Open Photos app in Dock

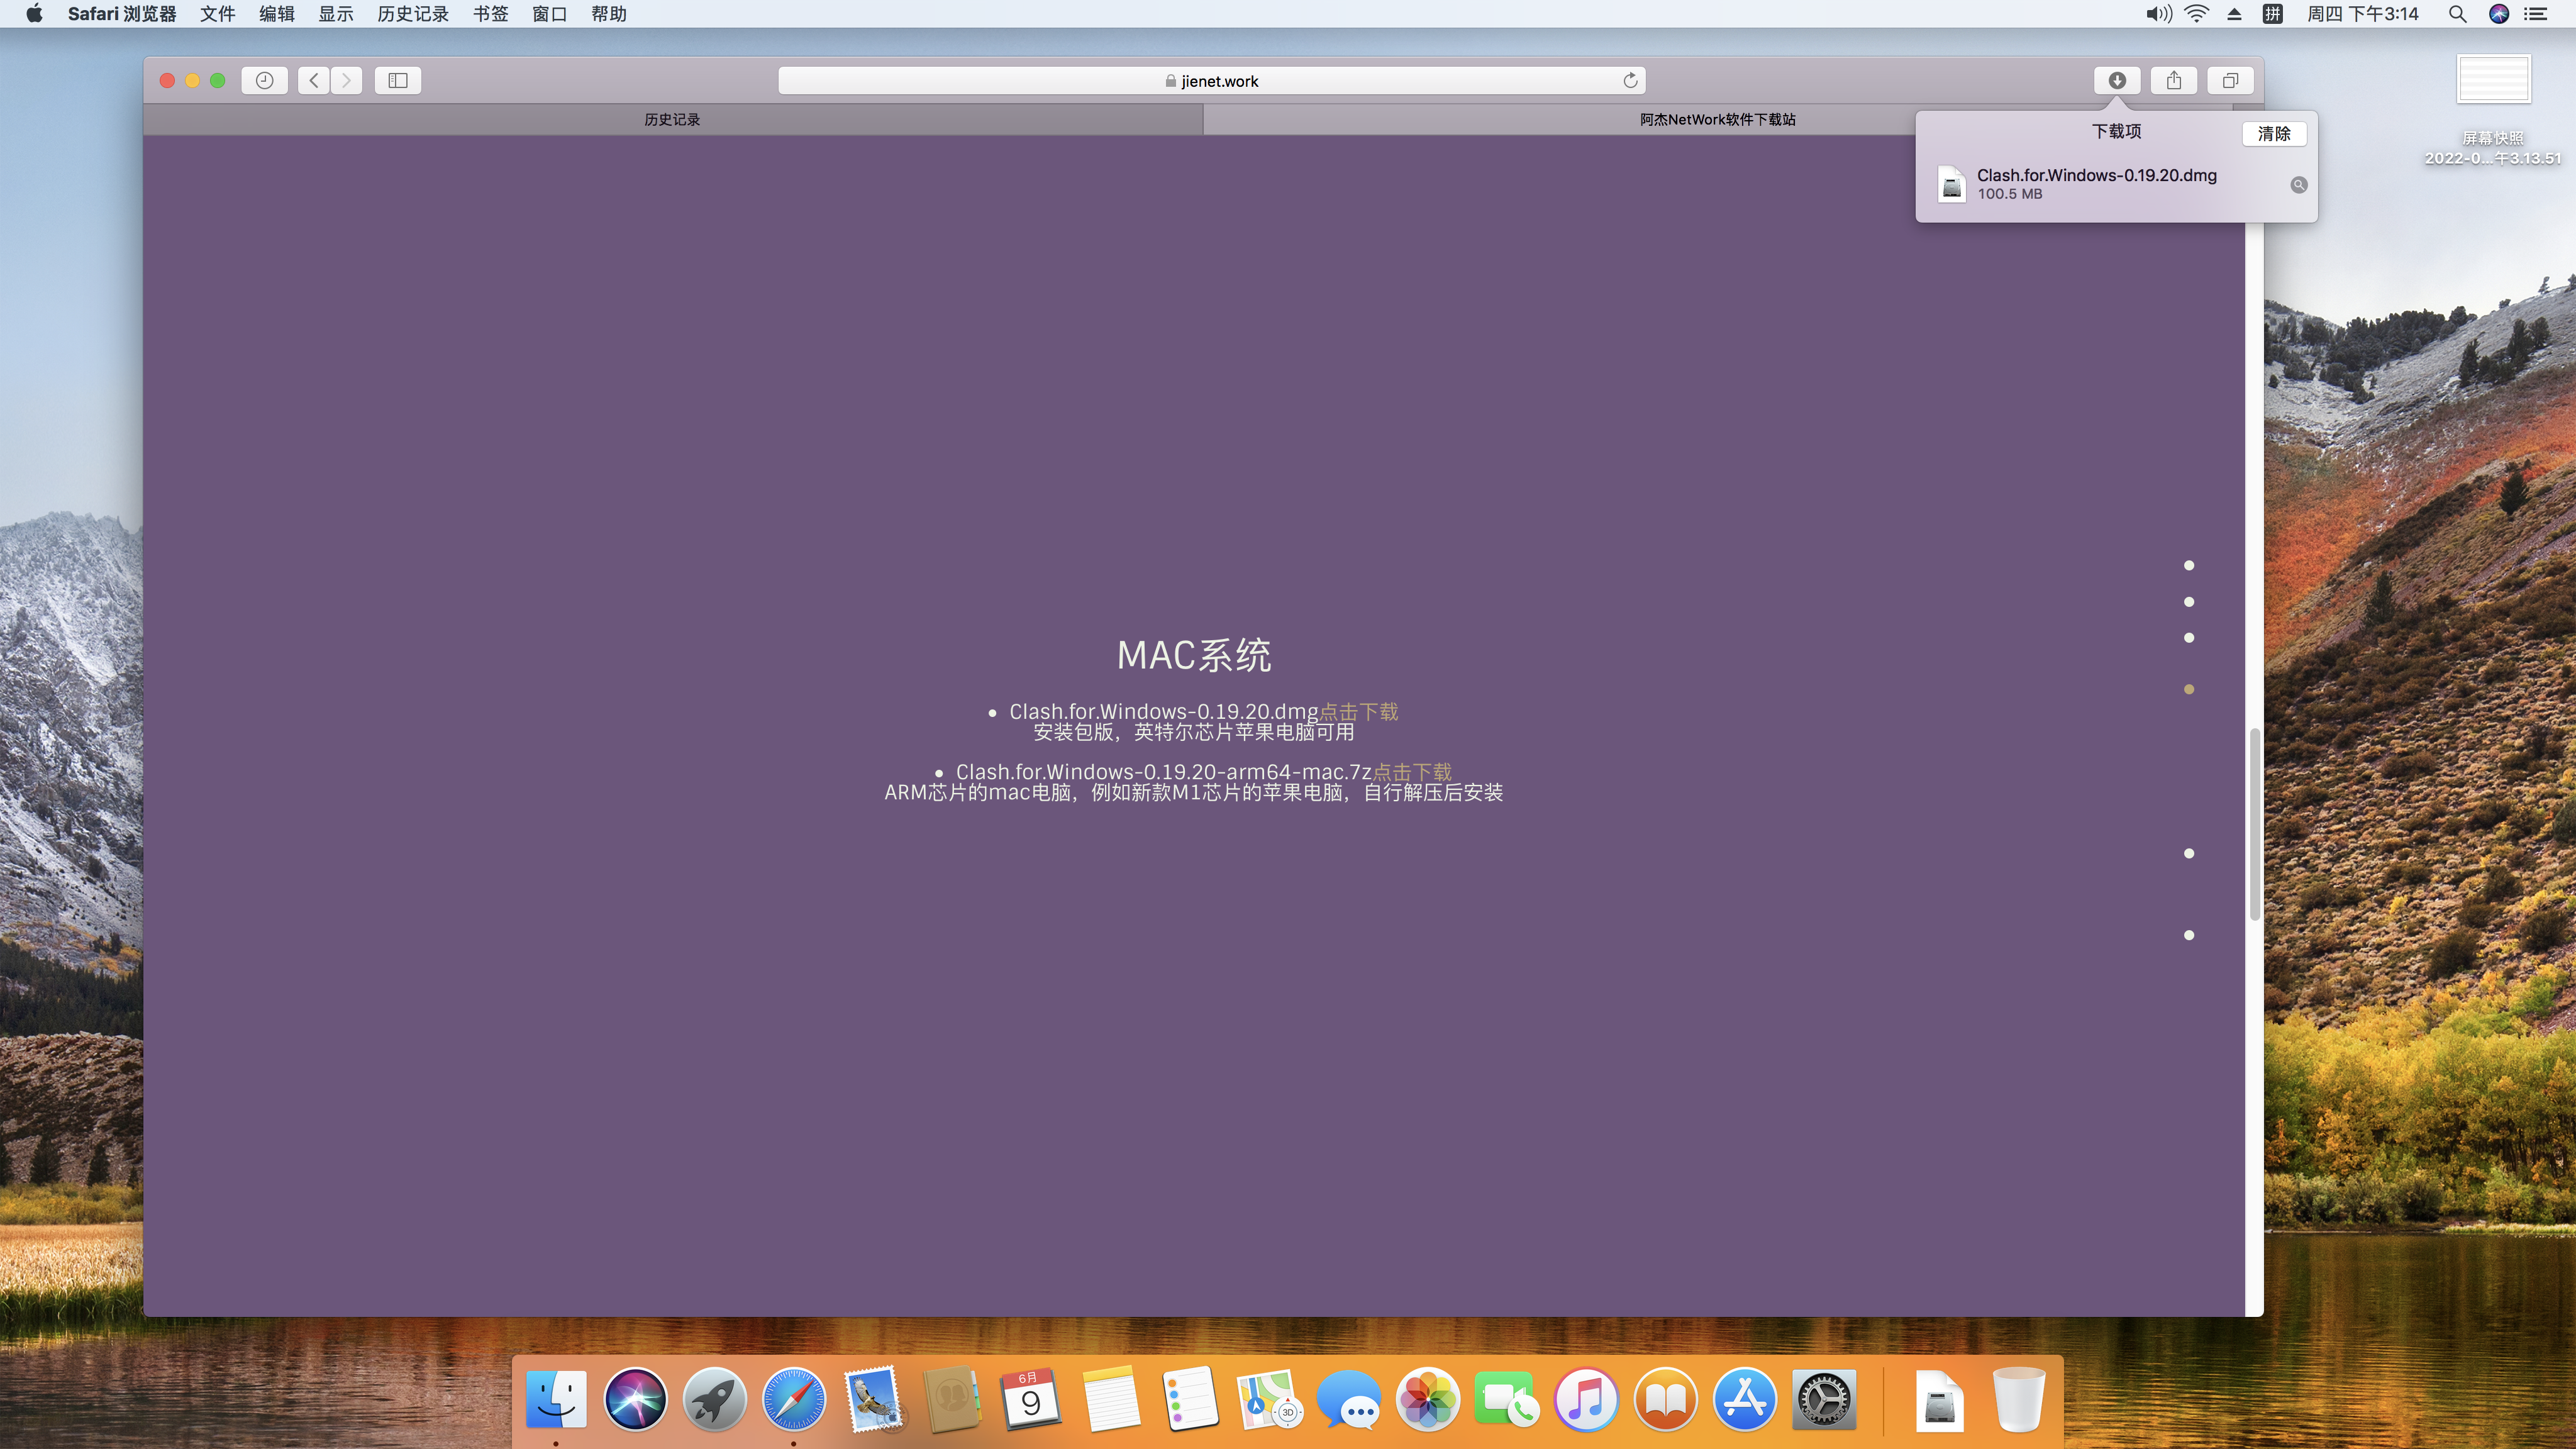point(1428,1399)
